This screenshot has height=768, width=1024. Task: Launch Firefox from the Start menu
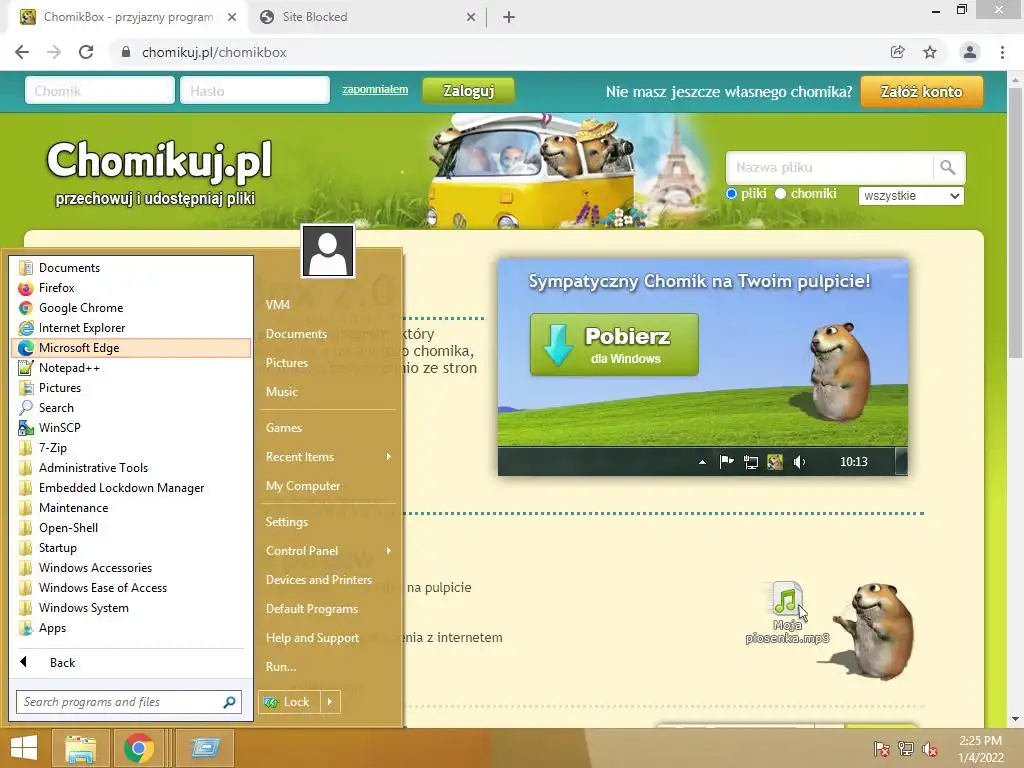(131, 288)
